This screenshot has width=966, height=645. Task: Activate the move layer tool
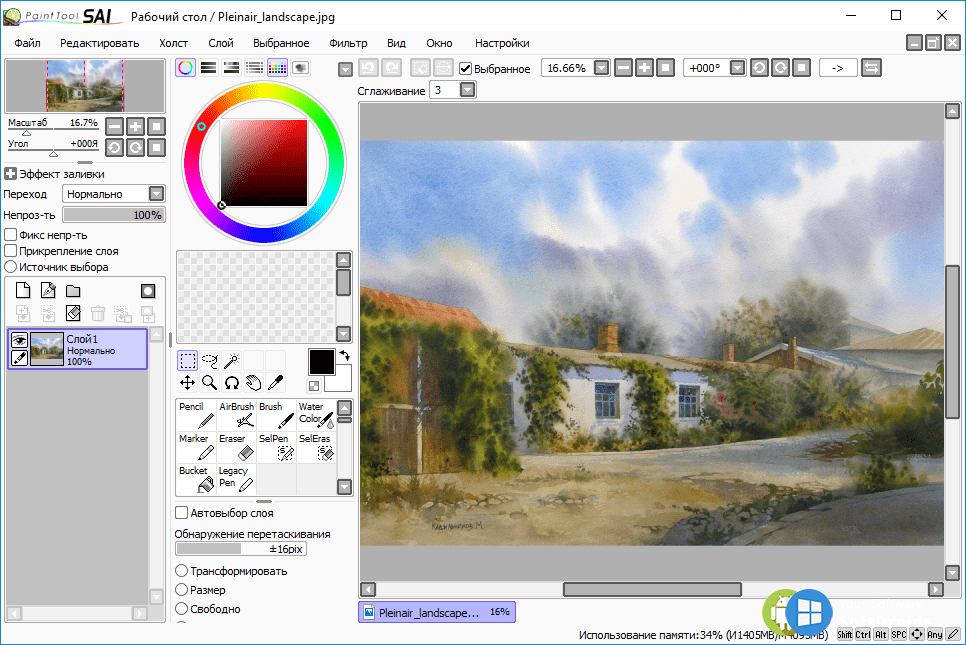187,383
